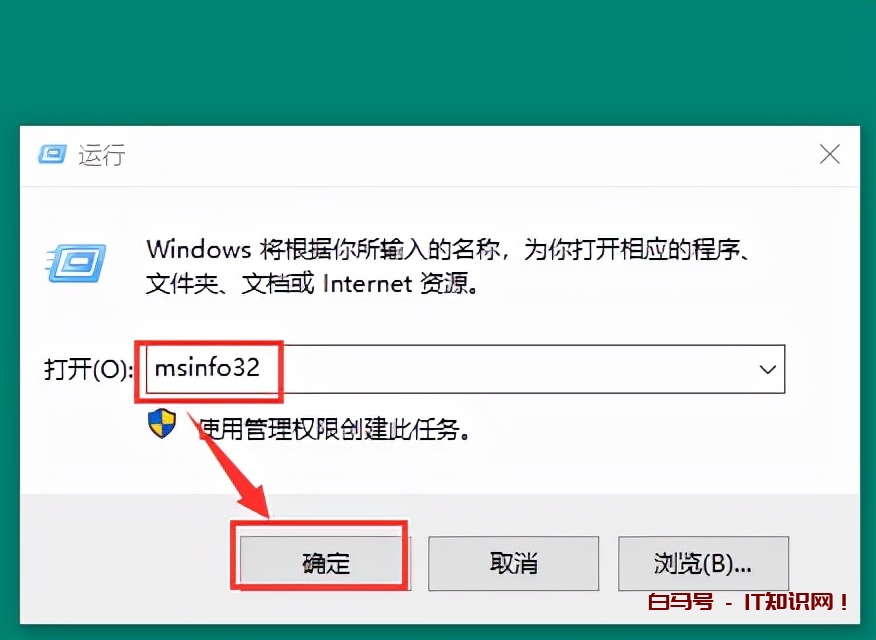This screenshot has width=876, height=640.
Task: Click the 白马号 - IT知识网 watermark
Action: [748, 602]
